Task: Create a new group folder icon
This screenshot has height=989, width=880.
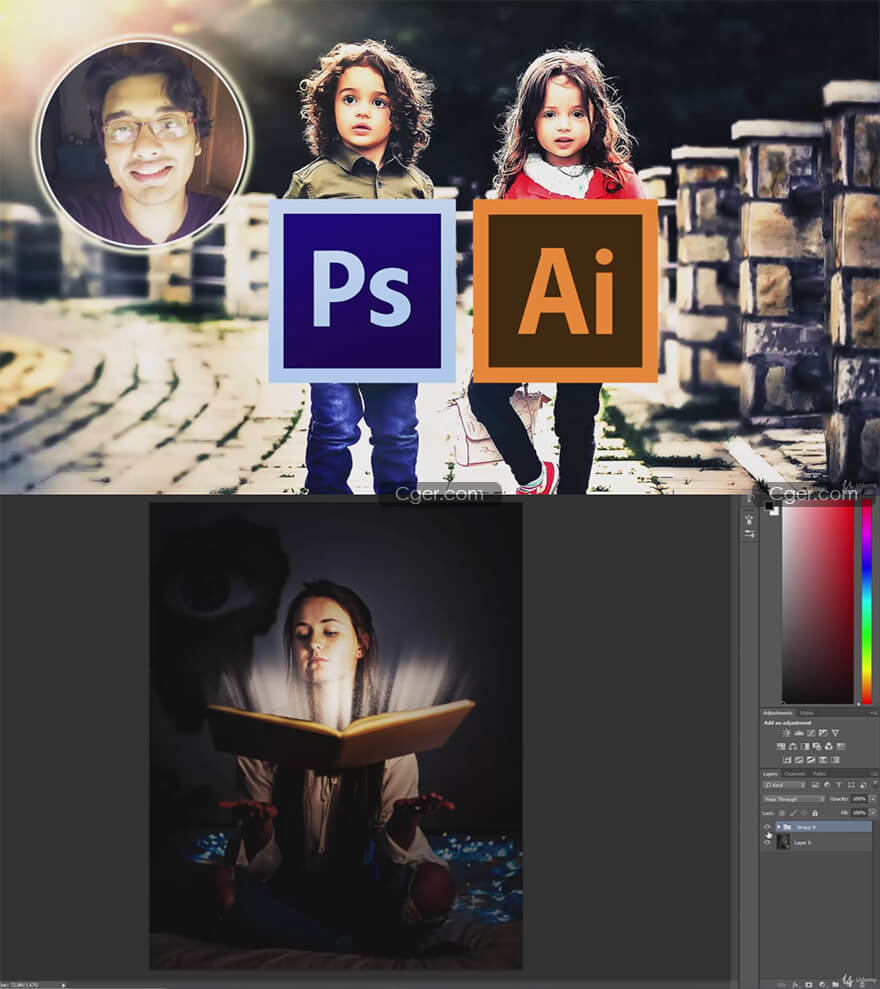Action: tap(835, 984)
